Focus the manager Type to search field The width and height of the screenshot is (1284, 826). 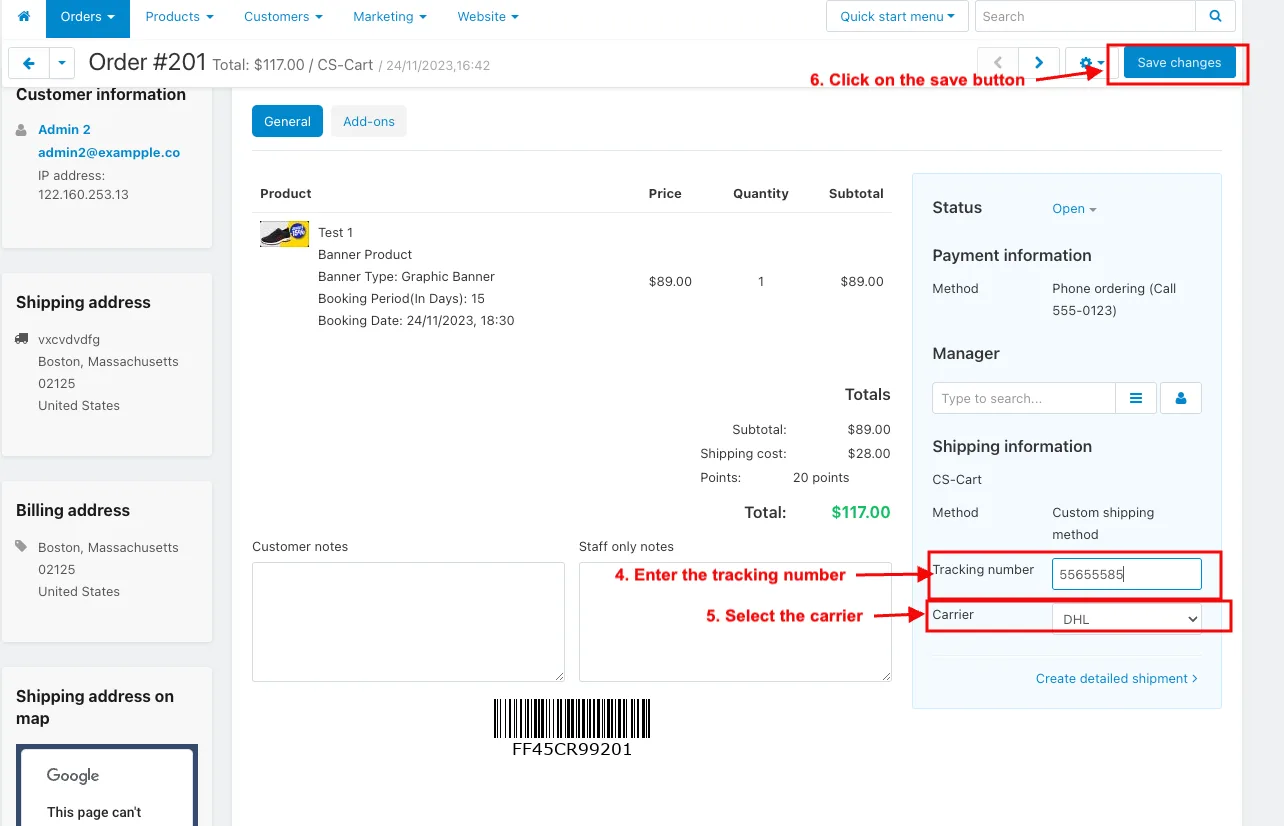click(x=1024, y=398)
